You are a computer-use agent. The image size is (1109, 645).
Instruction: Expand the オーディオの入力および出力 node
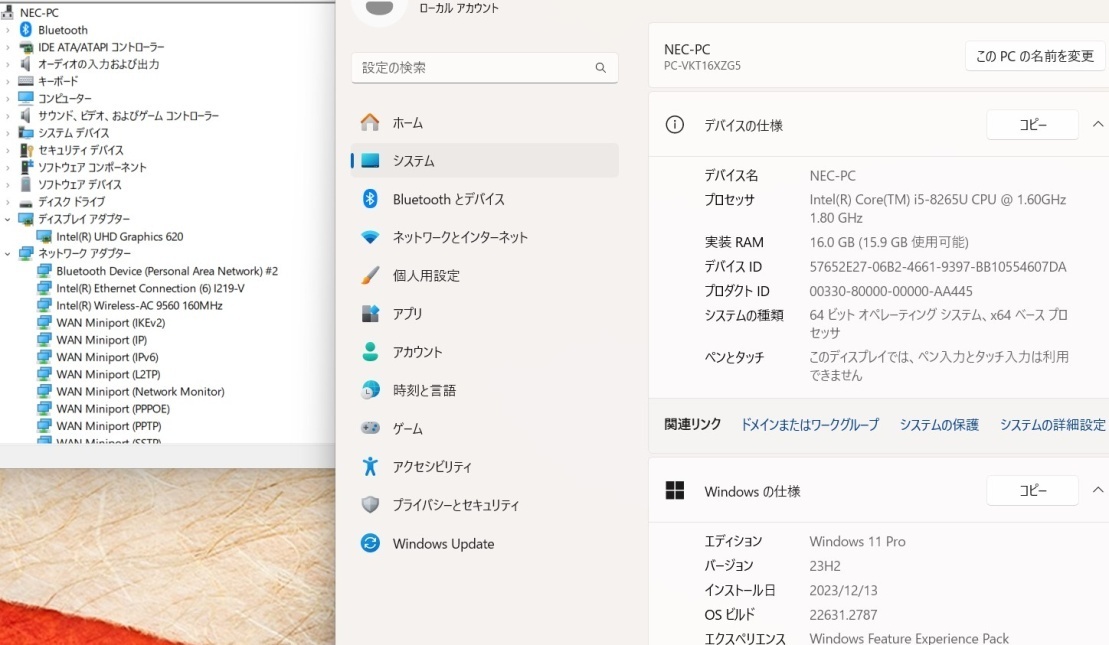(x=8, y=64)
